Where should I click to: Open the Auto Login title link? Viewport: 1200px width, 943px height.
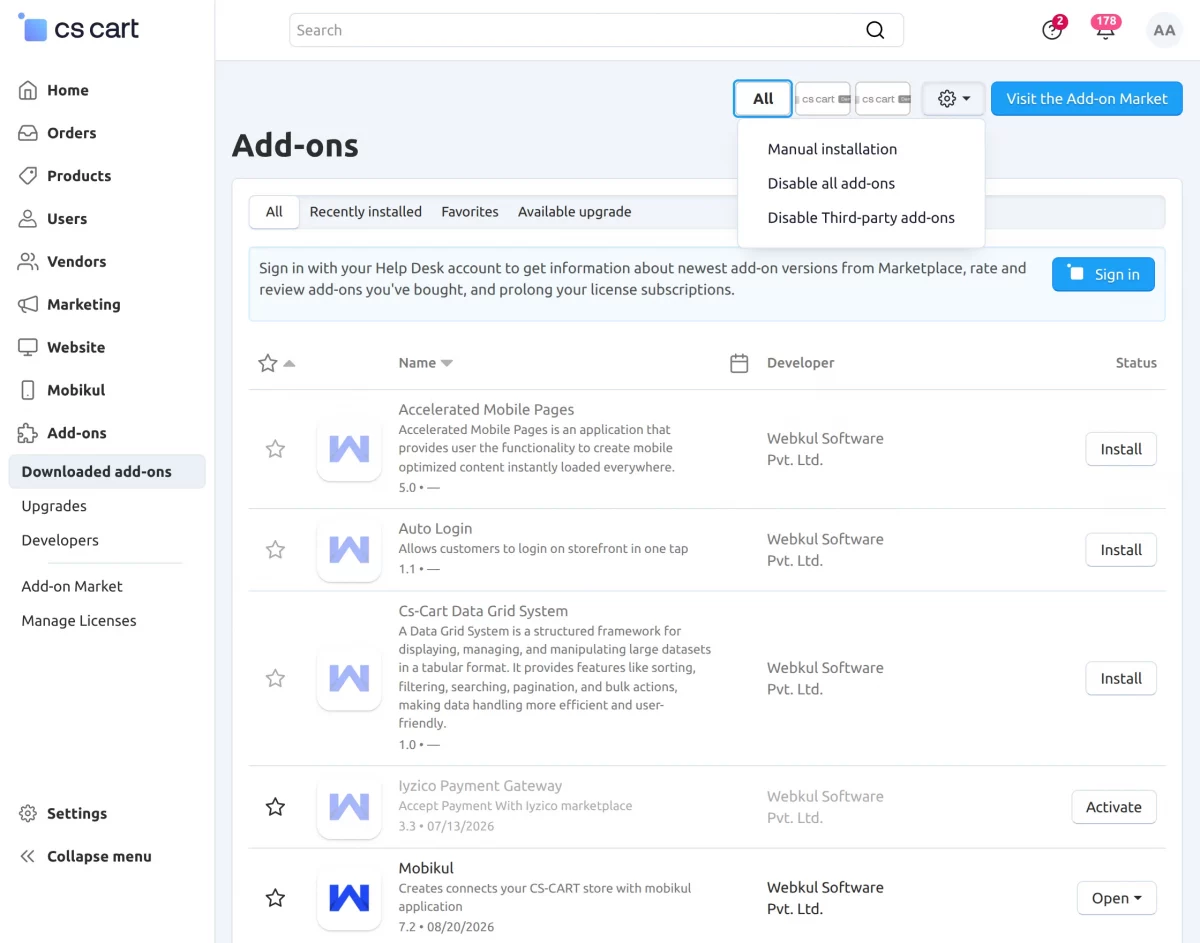[435, 528]
